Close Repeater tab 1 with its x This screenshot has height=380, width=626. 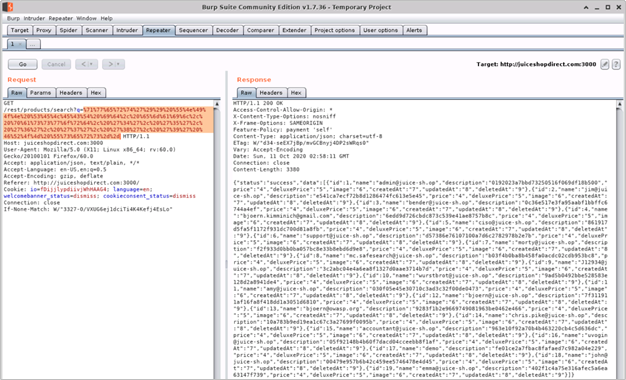point(20,44)
